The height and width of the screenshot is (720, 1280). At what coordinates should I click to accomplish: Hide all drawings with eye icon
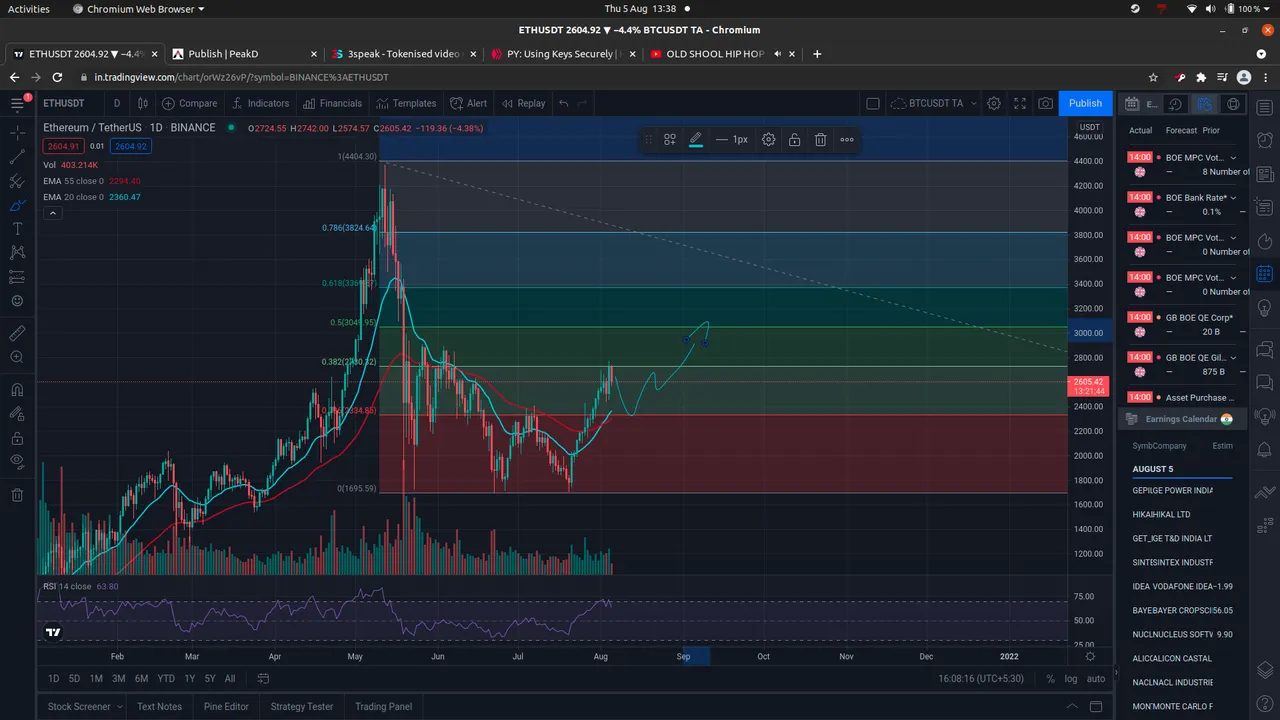click(17, 461)
